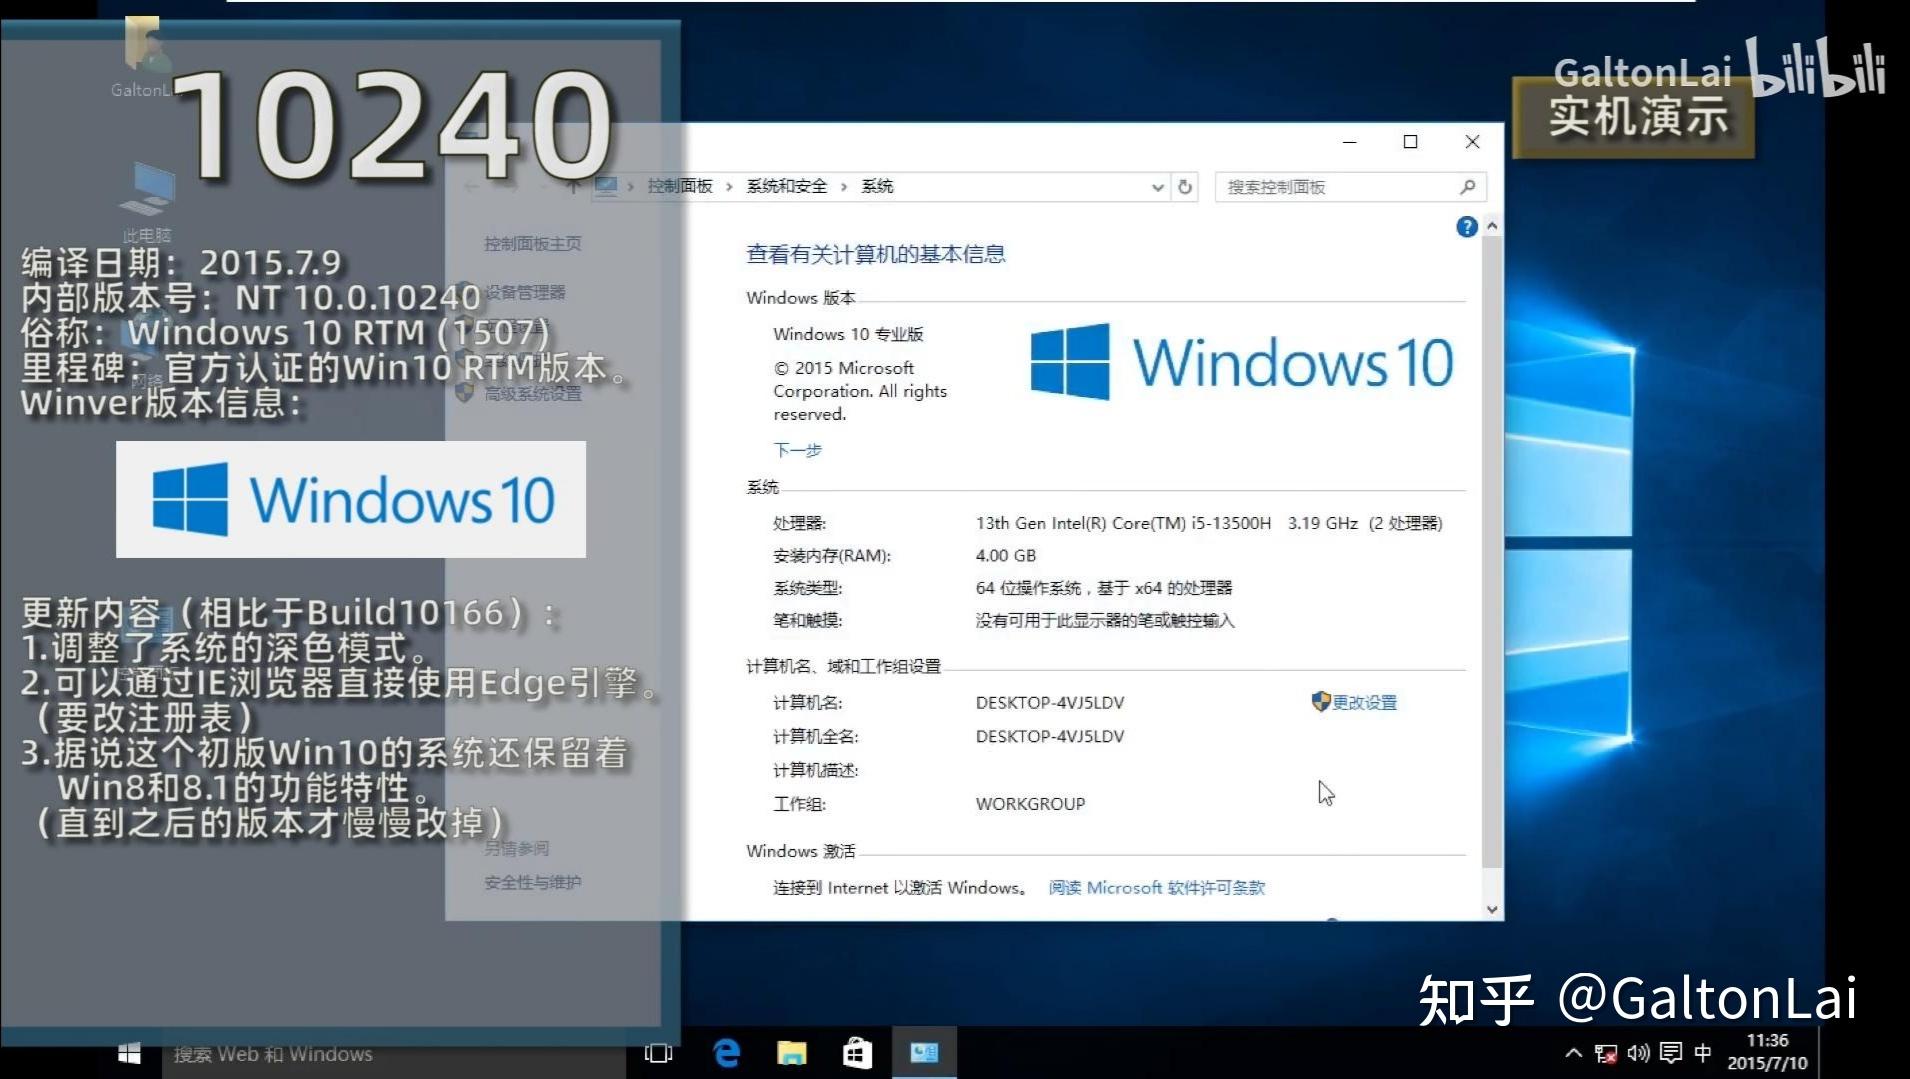Click the magnifier in 搜索控制面板 box
Image resolution: width=1910 pixels, height=1079 pixels.
point(1467,187)
